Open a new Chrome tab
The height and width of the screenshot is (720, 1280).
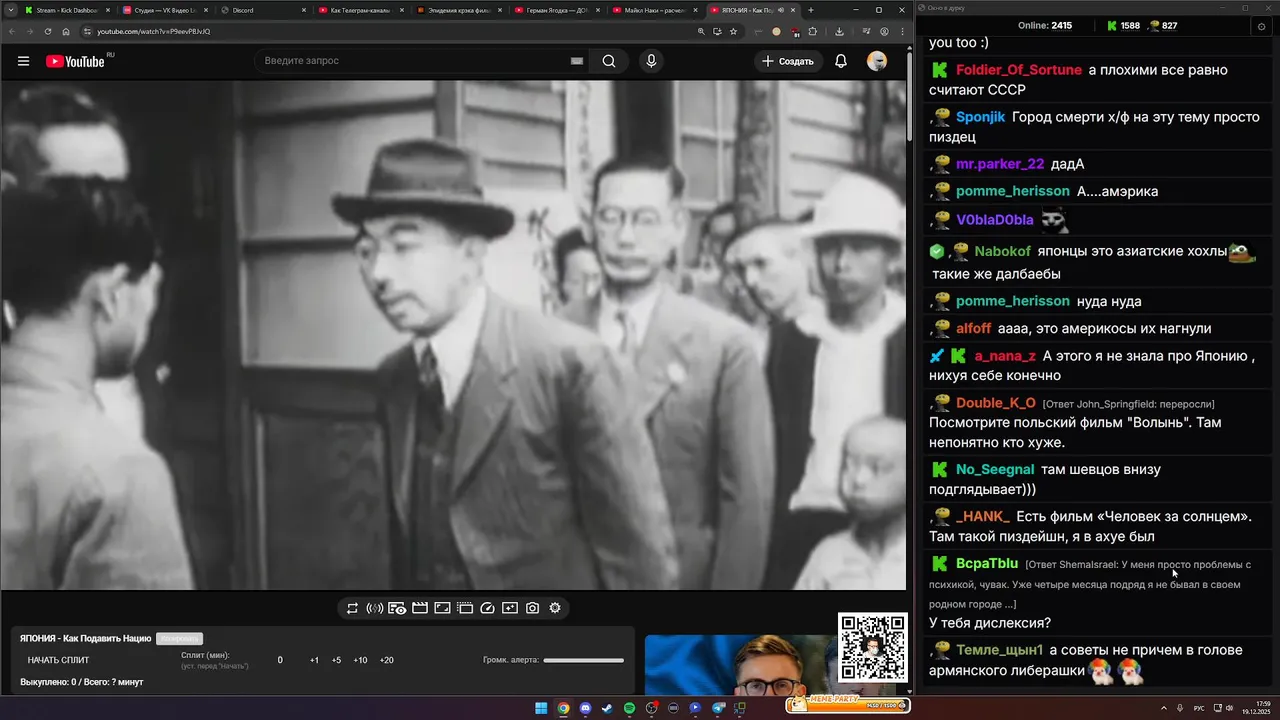point(811,10)
